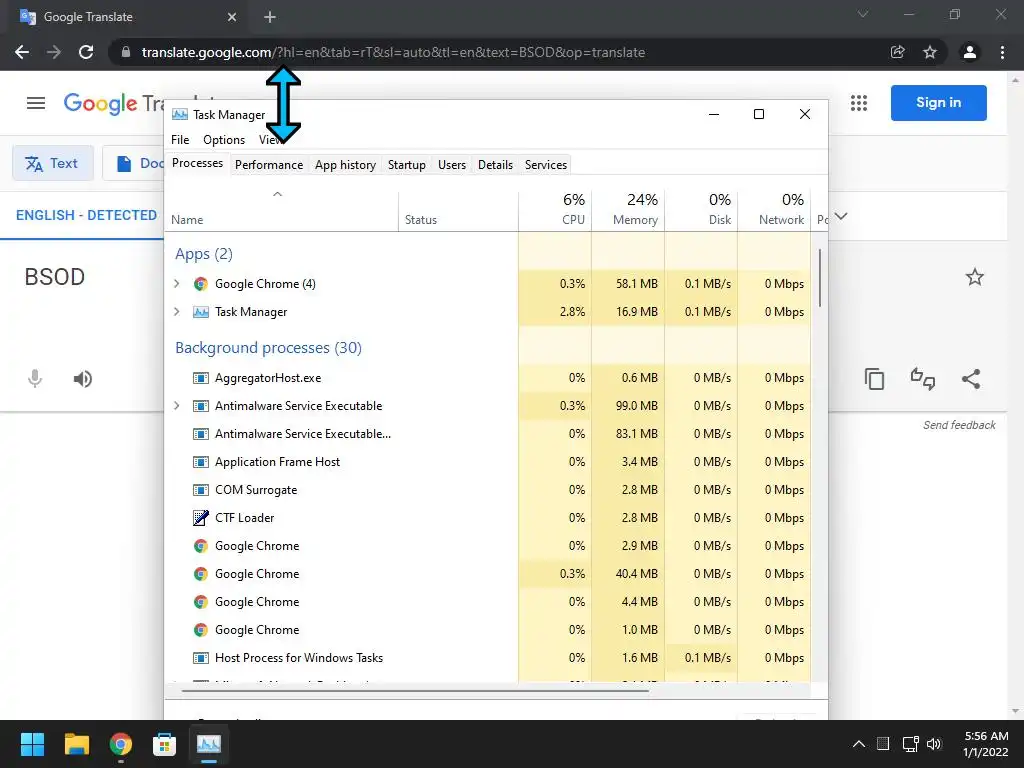The width and height of the screenshot is (1024, 768).
Task: Expand the Task Manager app row
Action: tap(176, 312)
